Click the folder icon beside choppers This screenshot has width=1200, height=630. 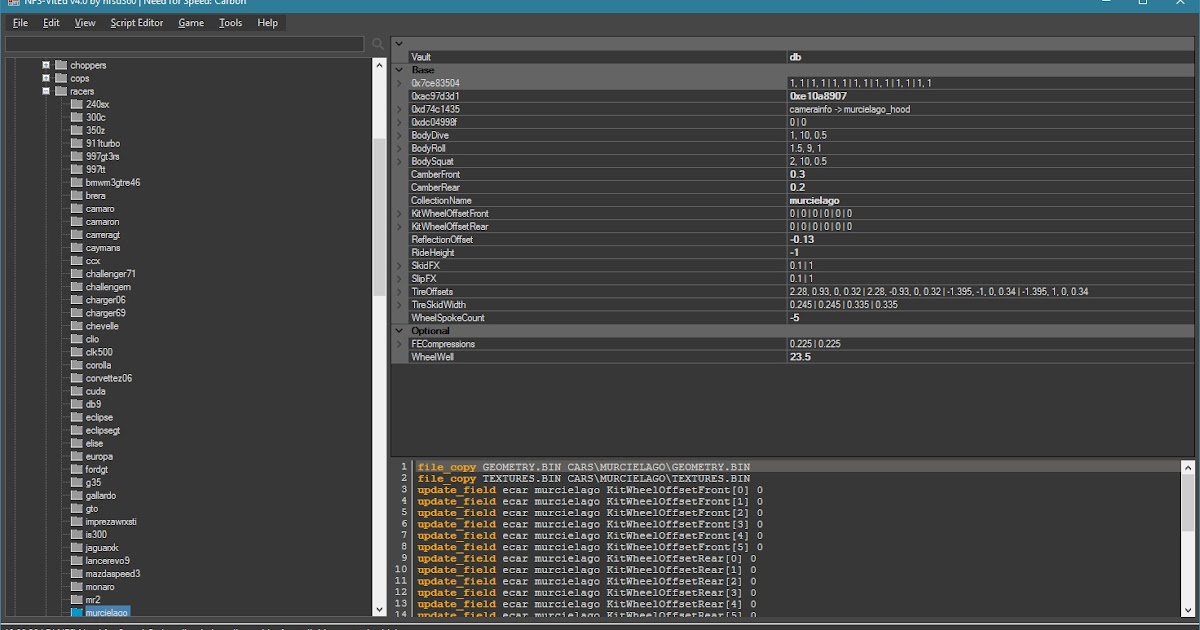[61, 65]
